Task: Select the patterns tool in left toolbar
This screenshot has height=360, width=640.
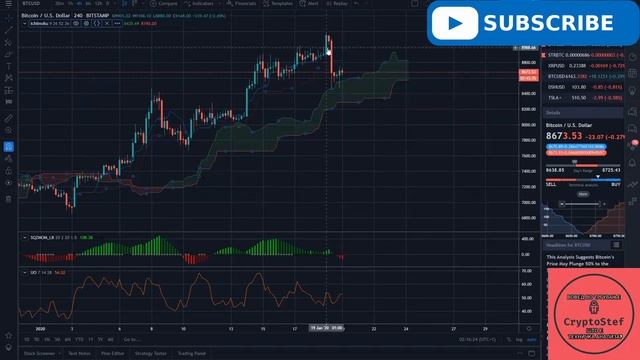Action: coord(9,78)
